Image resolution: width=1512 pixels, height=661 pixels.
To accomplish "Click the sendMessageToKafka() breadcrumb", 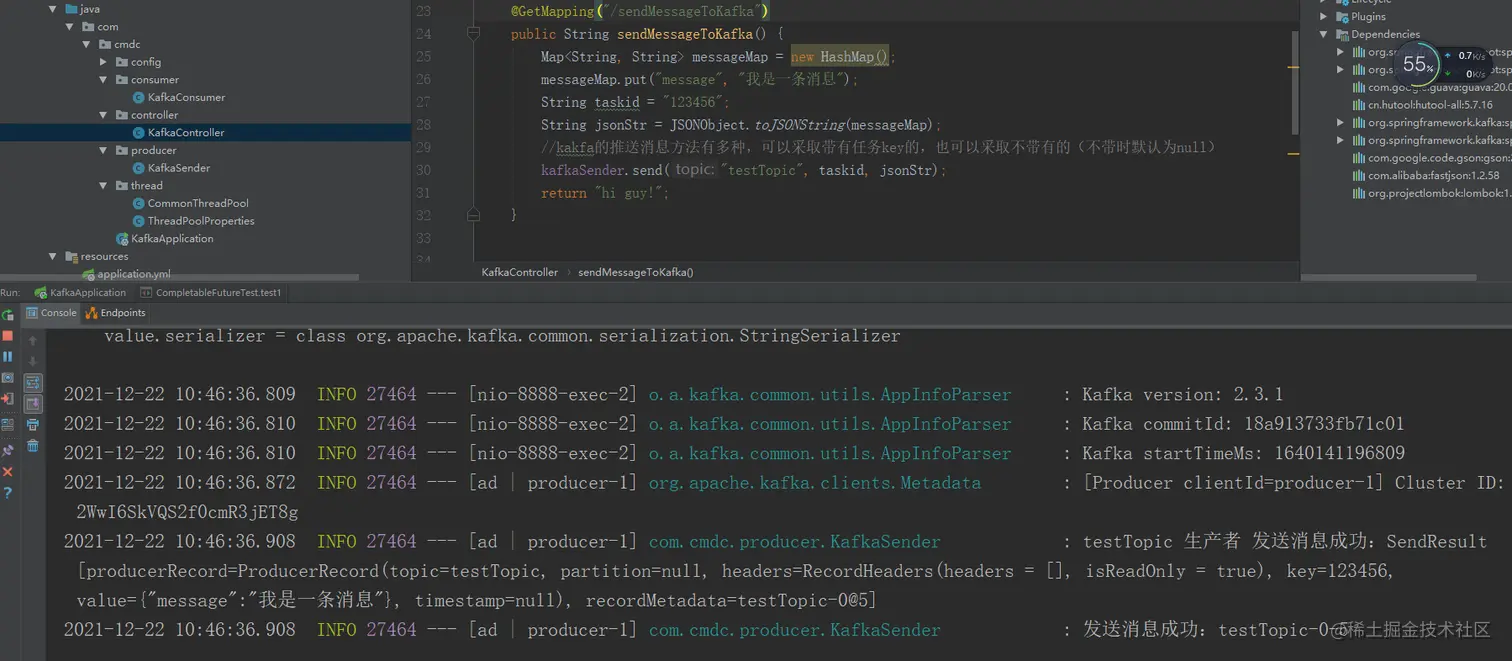I will 635,272.
